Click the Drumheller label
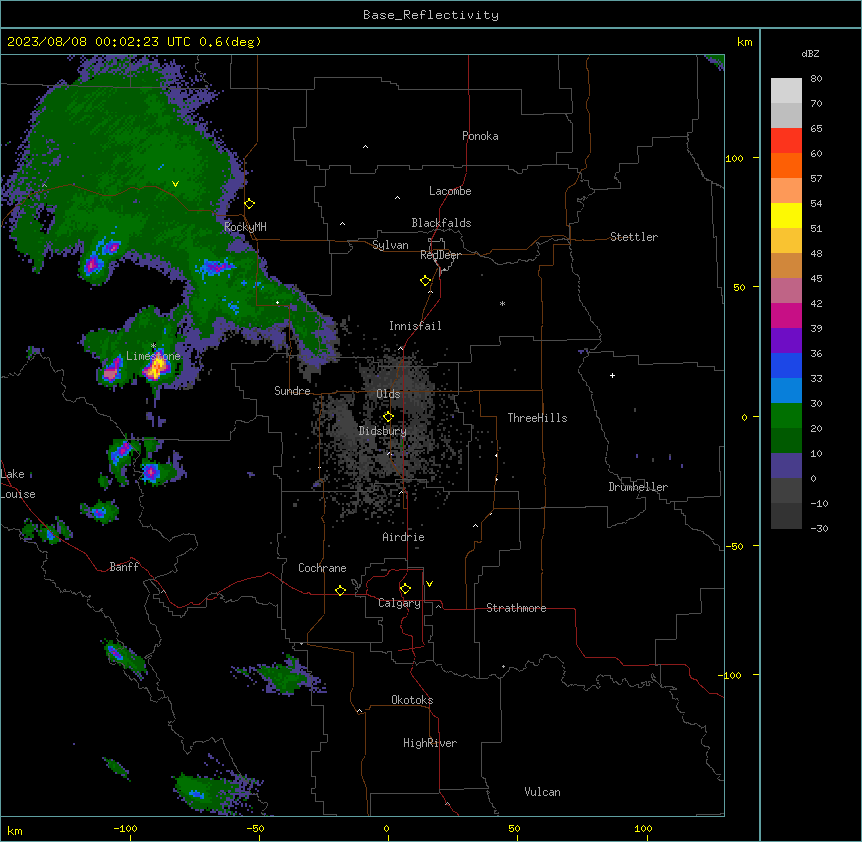 point(638,487)
